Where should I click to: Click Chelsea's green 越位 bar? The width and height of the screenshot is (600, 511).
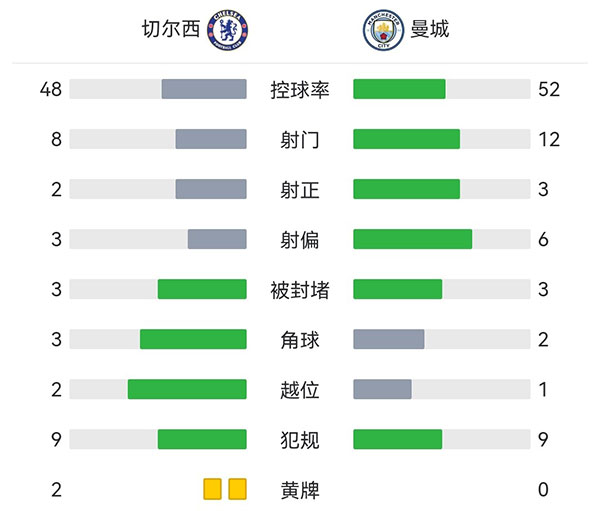click(187, 389)
